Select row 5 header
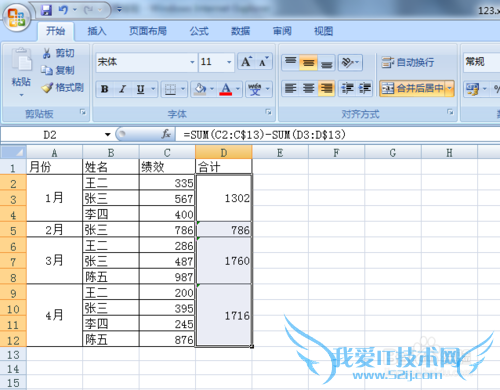500x390 pixels. [13, 230]
